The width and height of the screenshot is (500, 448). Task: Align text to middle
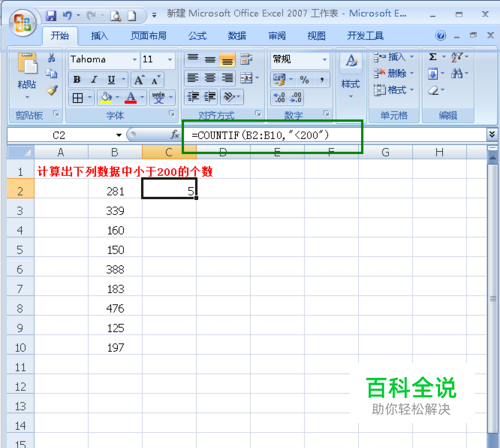click(210, 59)
